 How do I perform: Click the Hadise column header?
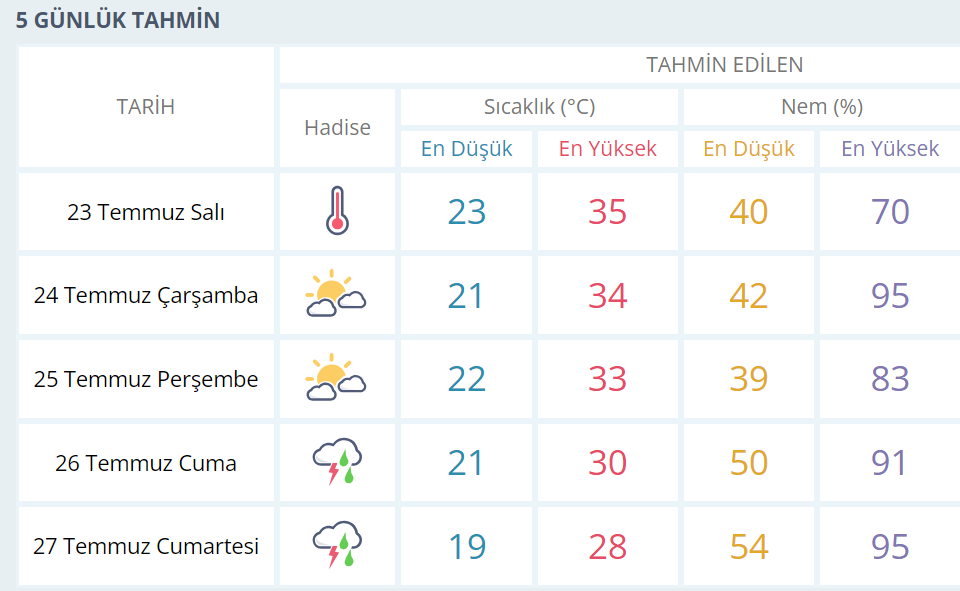pos(337,127)
